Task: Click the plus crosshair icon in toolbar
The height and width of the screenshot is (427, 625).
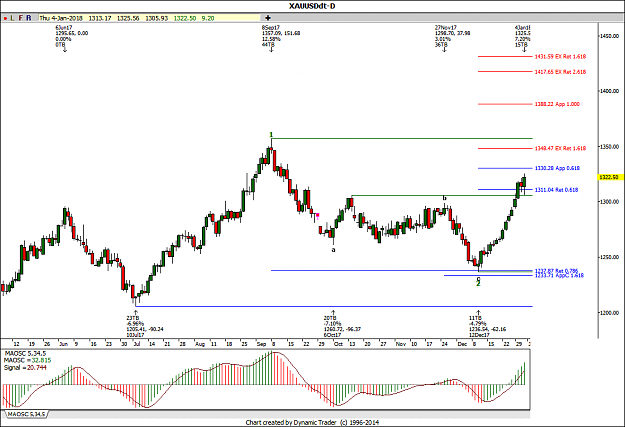Action: 268,18
